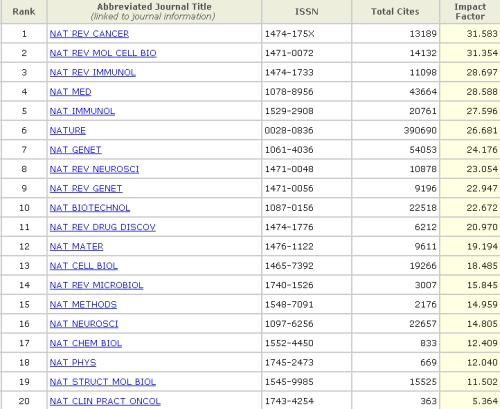Click the Rank column header
Screen dimensions: 500x409
click(24, 12)
